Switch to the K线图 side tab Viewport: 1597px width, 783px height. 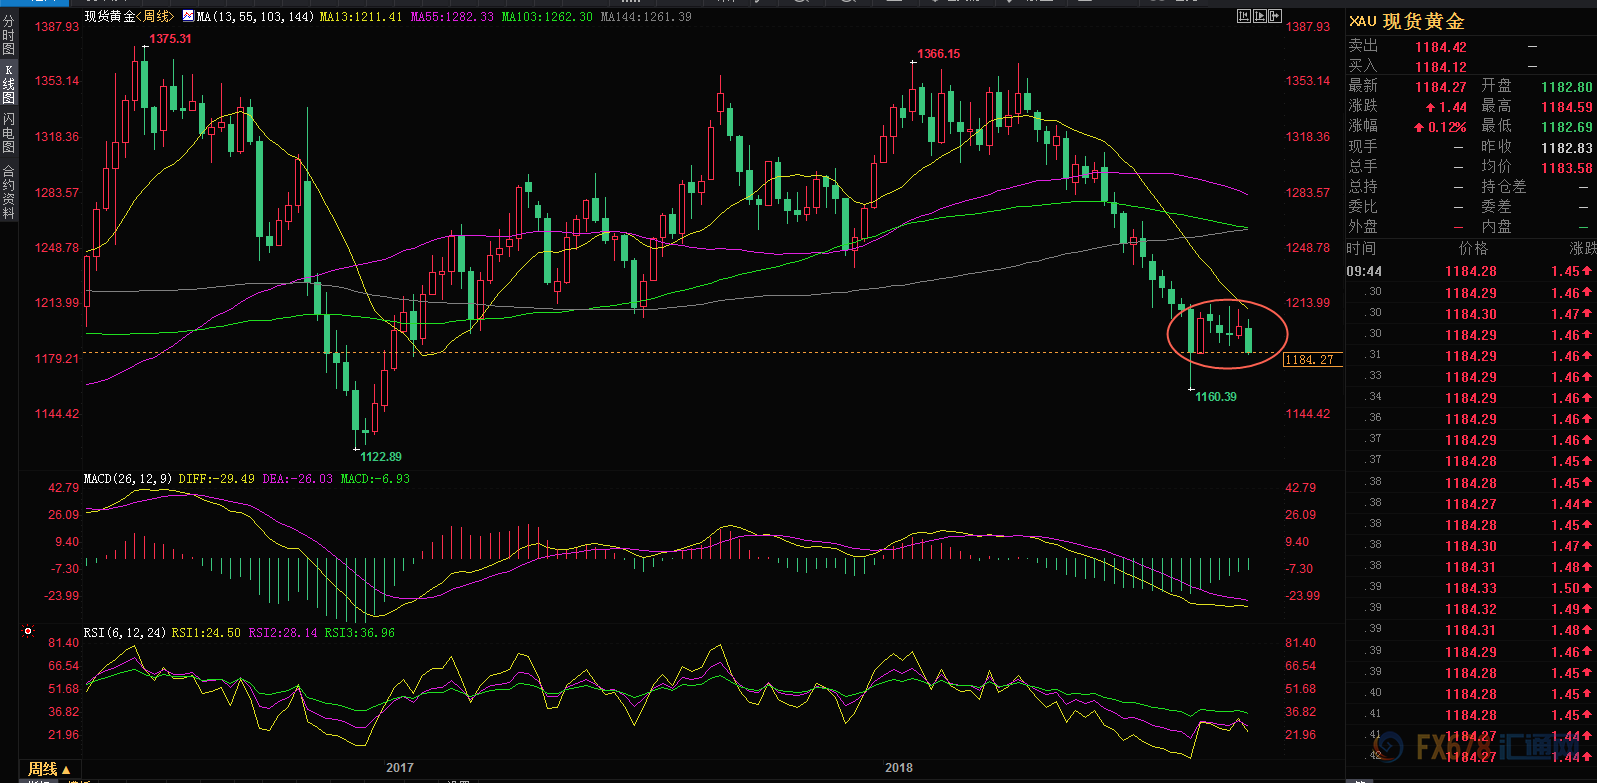tap(9, 84)
